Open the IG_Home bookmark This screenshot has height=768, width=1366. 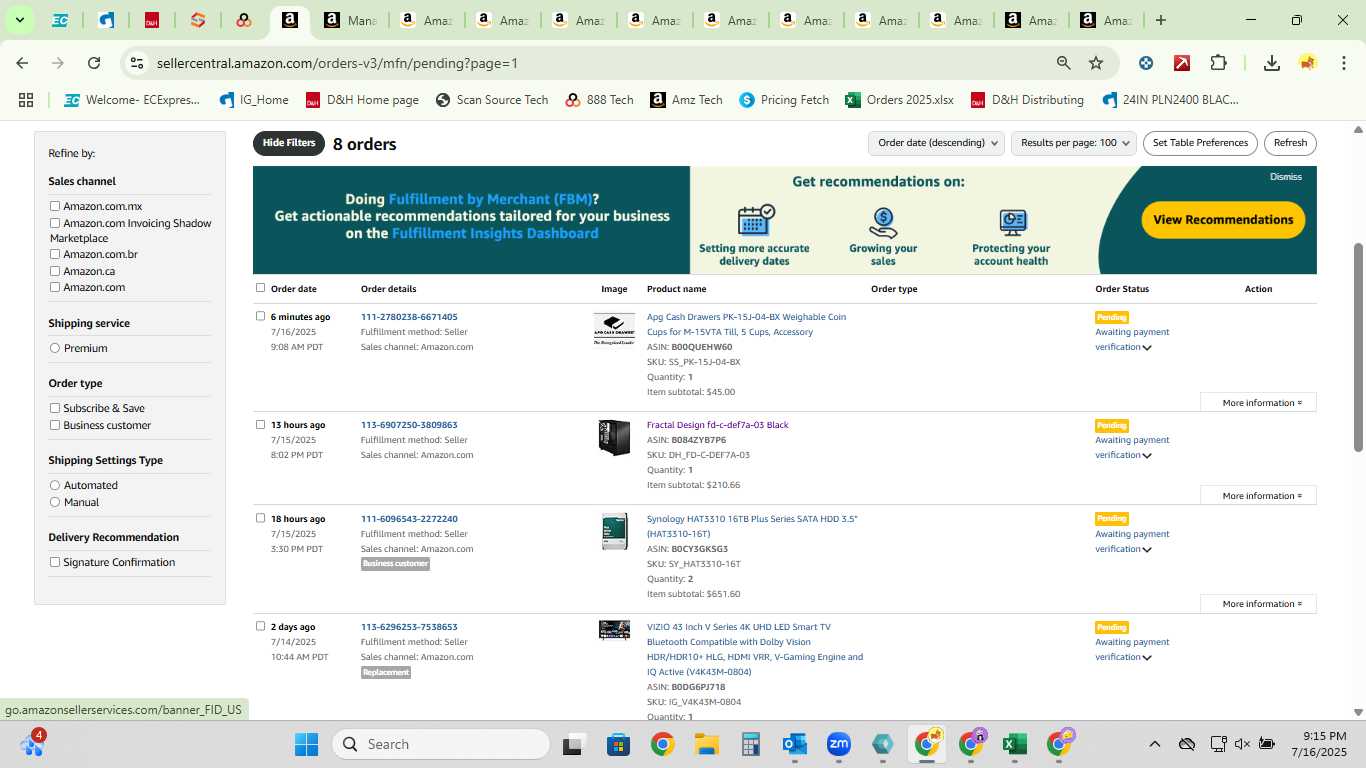coord(254,100)
